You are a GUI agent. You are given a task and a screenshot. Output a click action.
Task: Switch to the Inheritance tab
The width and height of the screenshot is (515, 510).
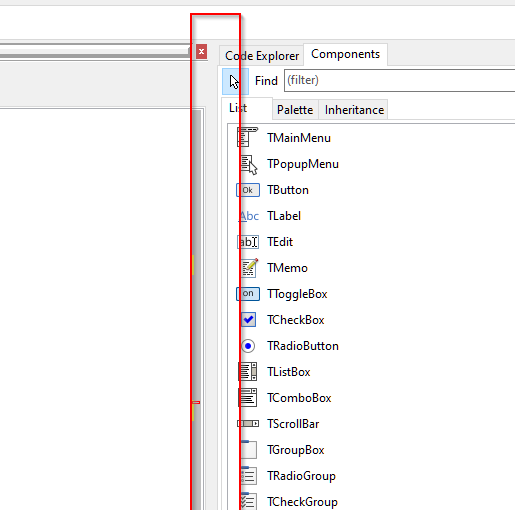354,110
